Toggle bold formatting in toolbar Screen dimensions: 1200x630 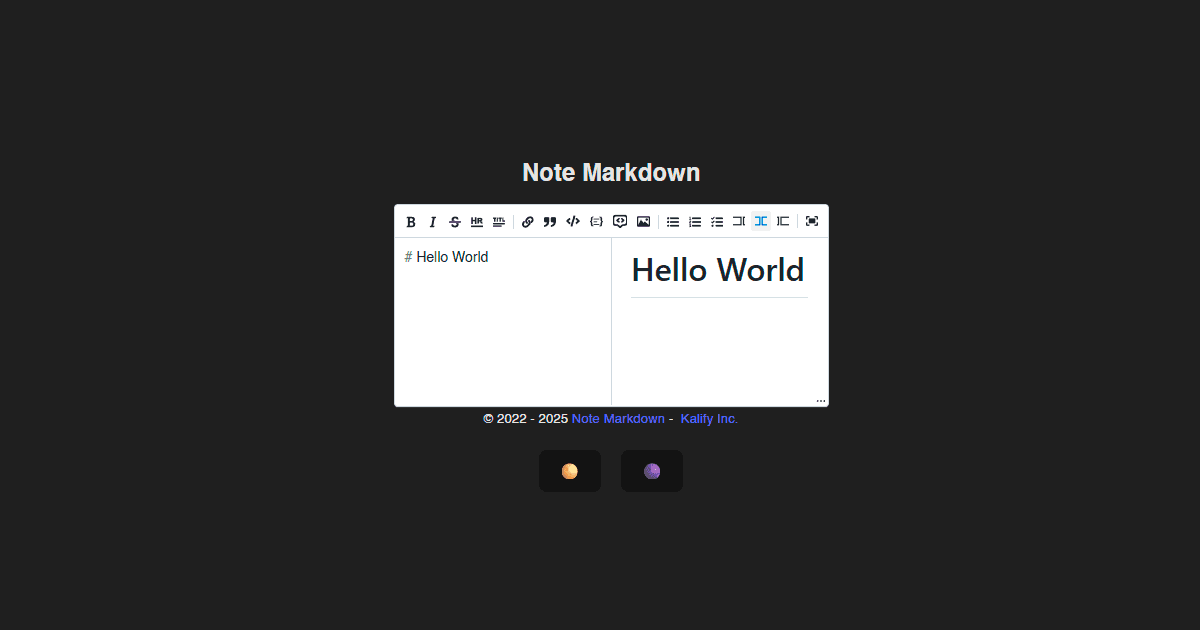click(x=411, y=222)
